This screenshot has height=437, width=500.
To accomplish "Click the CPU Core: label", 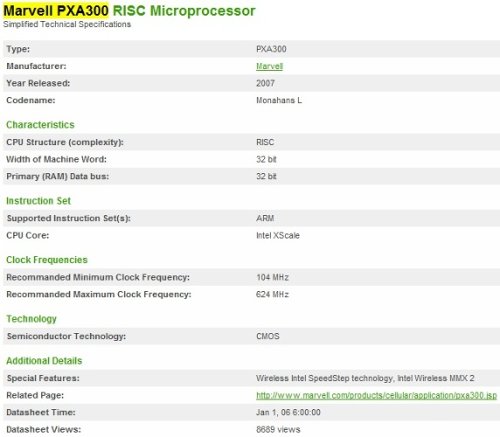I will tap(28, 235).
